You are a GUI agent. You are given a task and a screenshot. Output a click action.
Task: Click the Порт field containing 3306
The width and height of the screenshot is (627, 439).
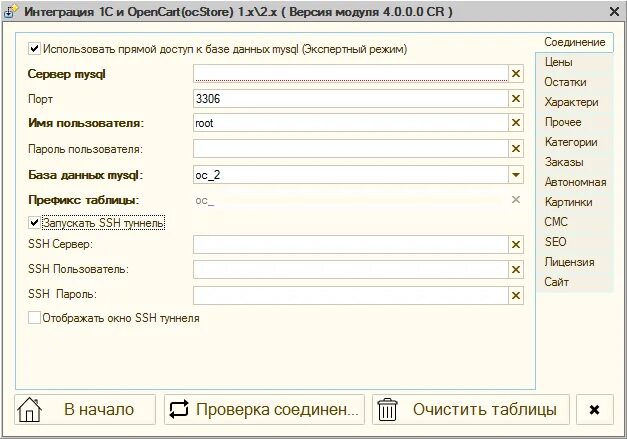351,98
